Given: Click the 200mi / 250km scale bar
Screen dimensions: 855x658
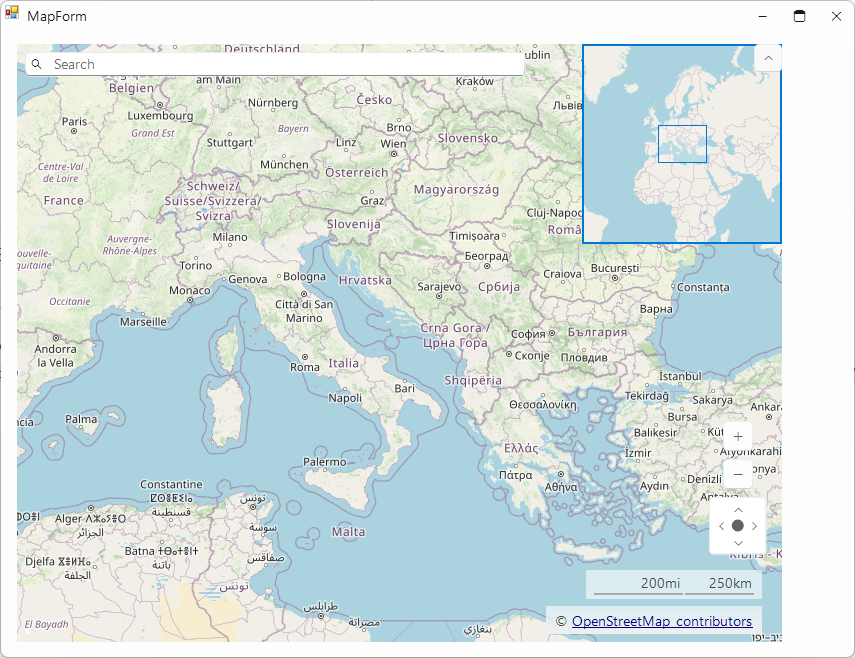Looking at the screenshot, I should [x=674, y=584].
